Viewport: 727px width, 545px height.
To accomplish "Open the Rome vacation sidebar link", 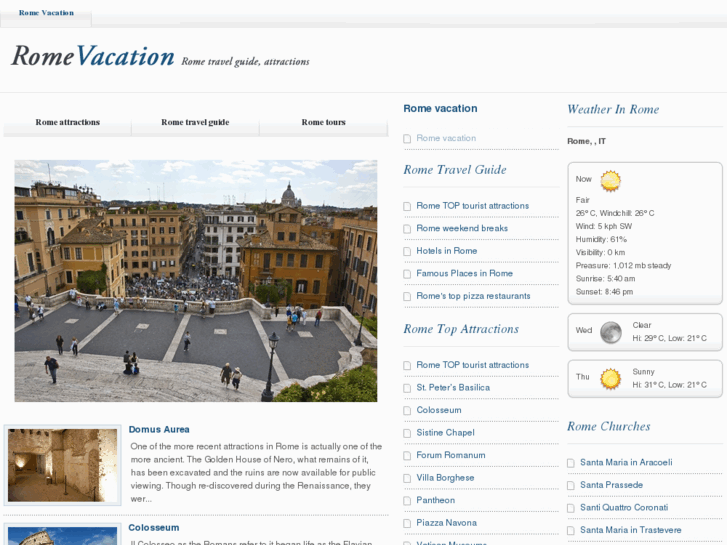I will point(446,138).
